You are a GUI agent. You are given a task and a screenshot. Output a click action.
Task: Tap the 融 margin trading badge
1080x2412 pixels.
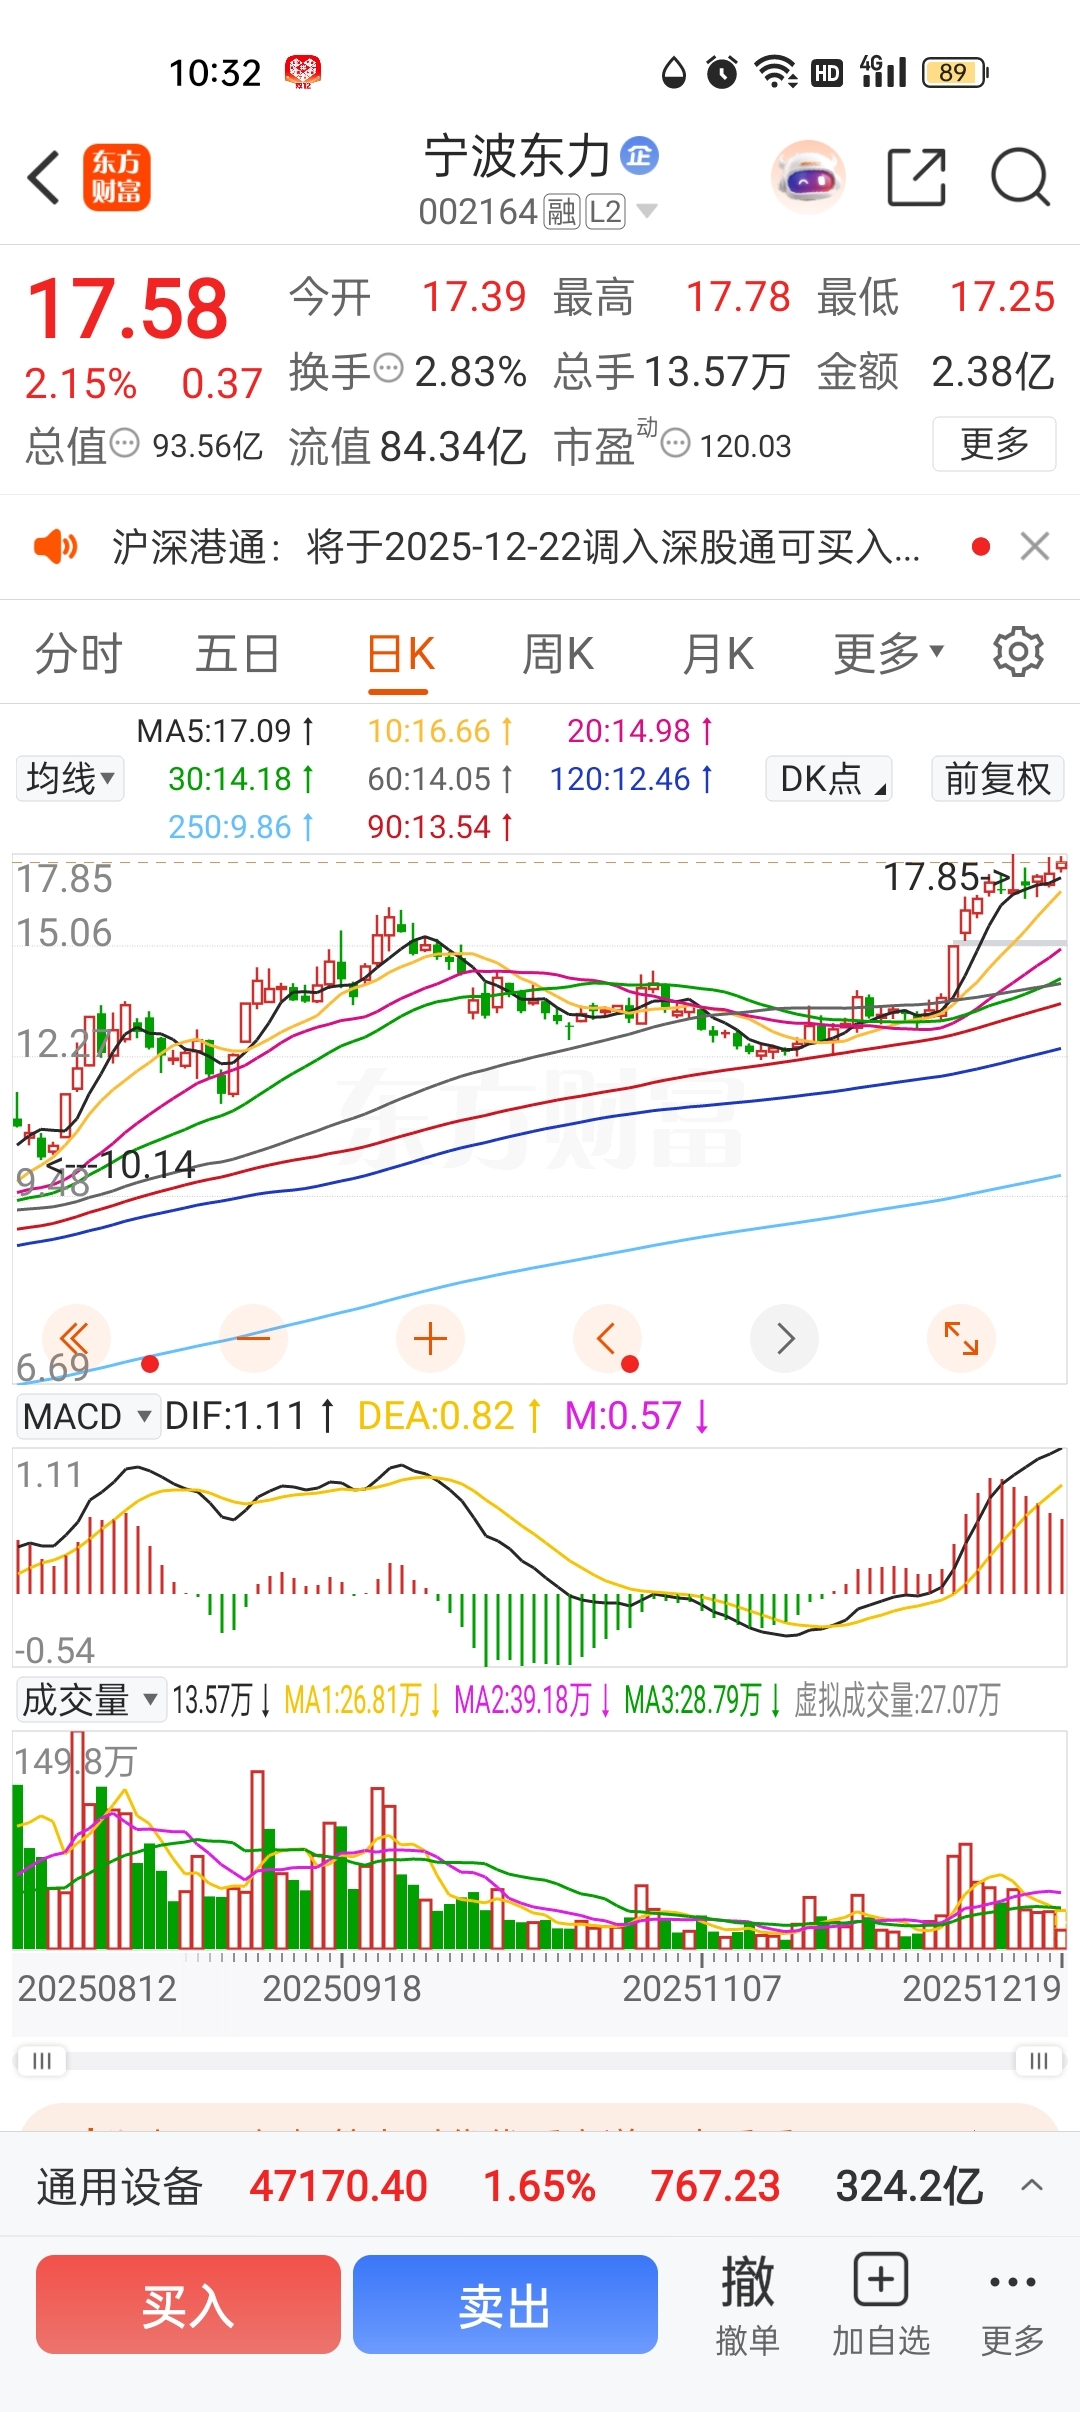pyautogui.click(x=562, y=212)
